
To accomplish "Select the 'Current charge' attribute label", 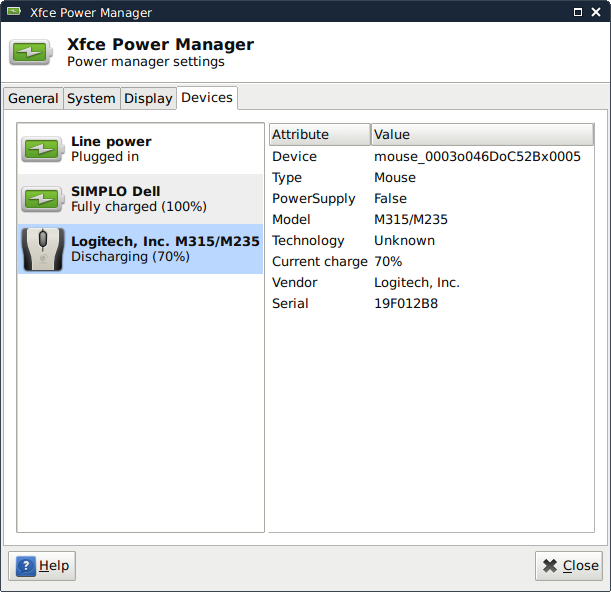I will coord(320,262).
